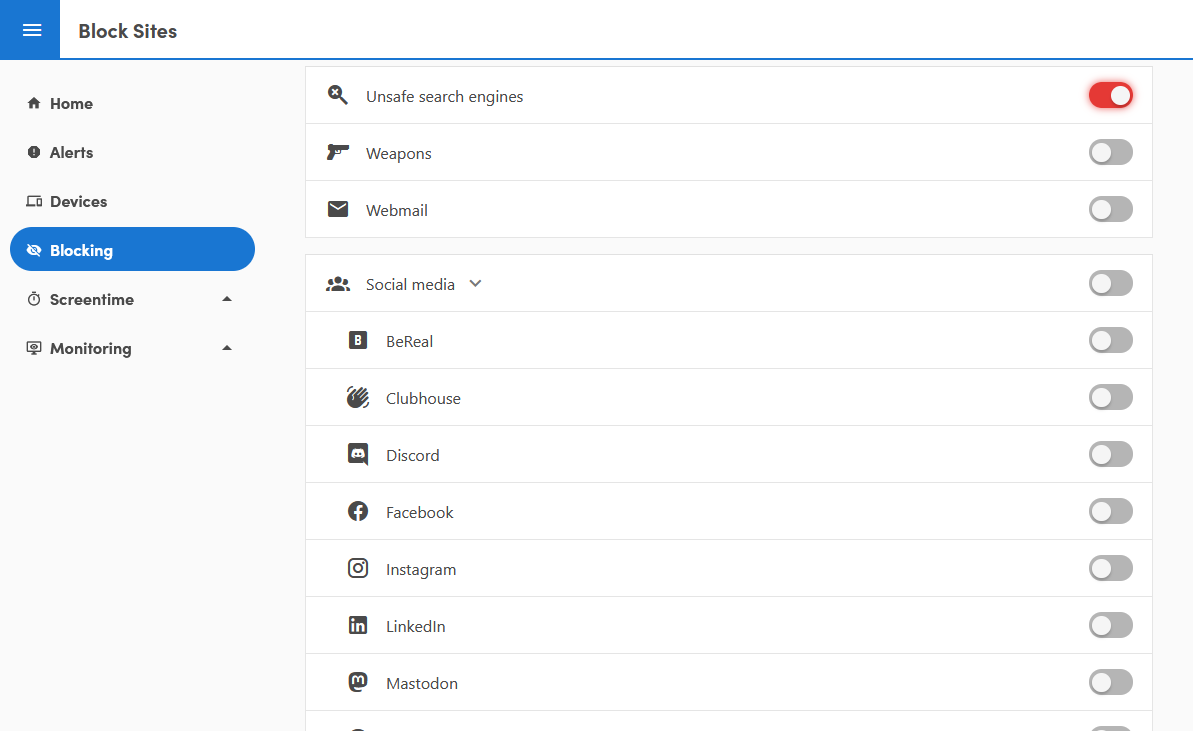
Task: Click the Monitoring screen icon
Action: [33, 348]
